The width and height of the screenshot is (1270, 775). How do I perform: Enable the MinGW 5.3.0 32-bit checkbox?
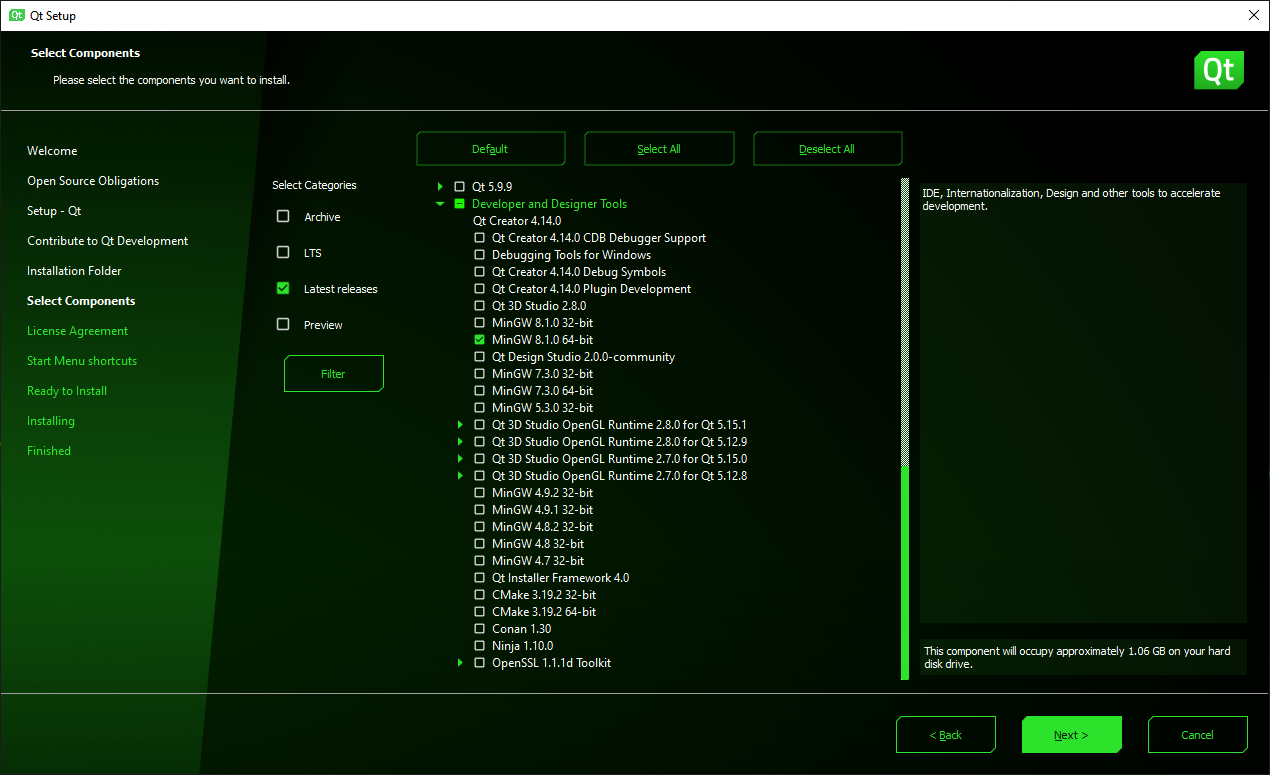point(480,408)
